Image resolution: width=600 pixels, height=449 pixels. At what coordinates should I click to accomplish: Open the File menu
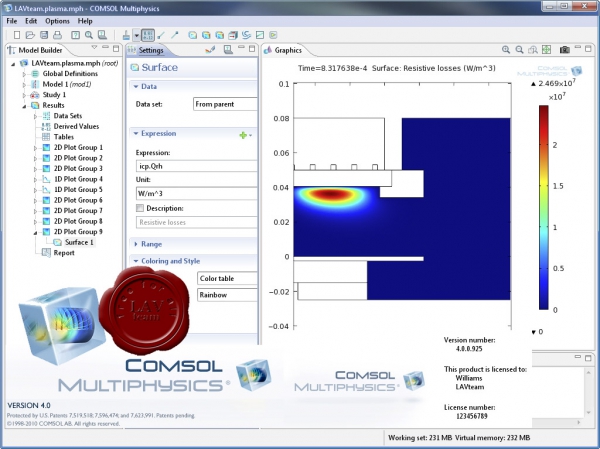pyautogui.click(x=12, y=21)
